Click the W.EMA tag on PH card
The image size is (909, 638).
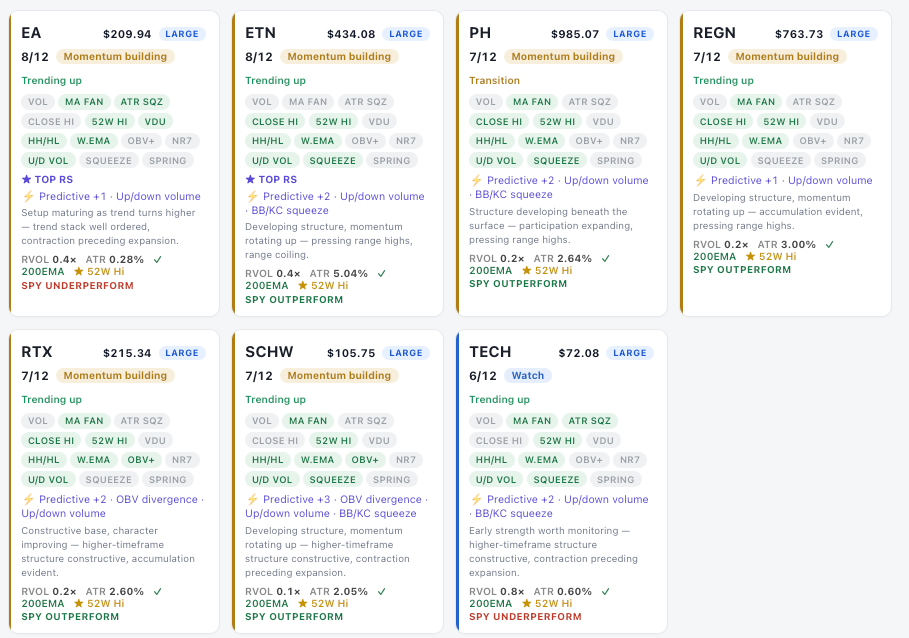click(x=541, y=141)
